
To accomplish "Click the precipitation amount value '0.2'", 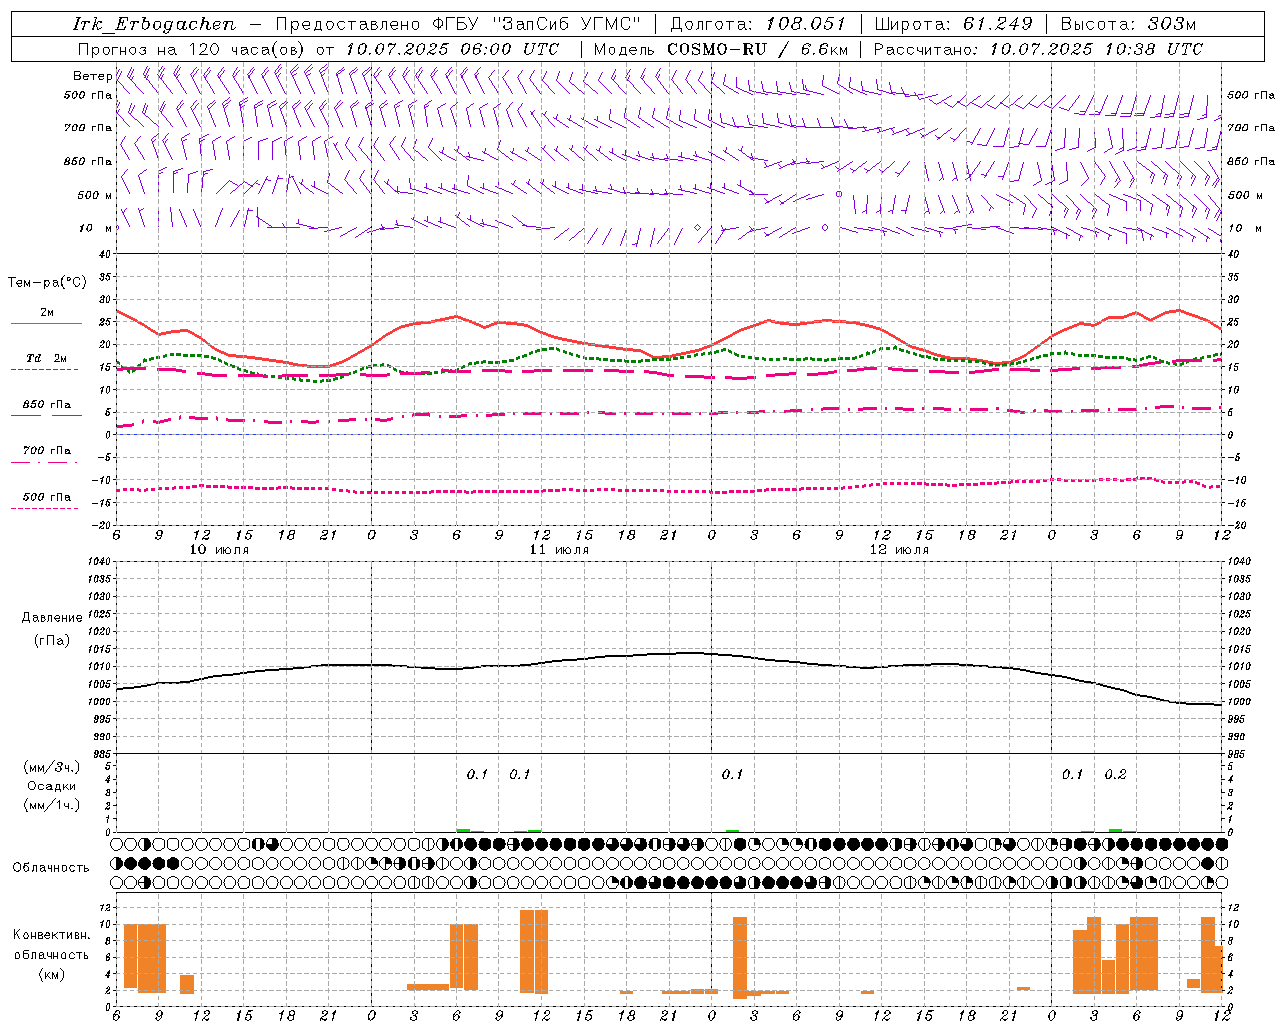I will (x=1115, y=774).
